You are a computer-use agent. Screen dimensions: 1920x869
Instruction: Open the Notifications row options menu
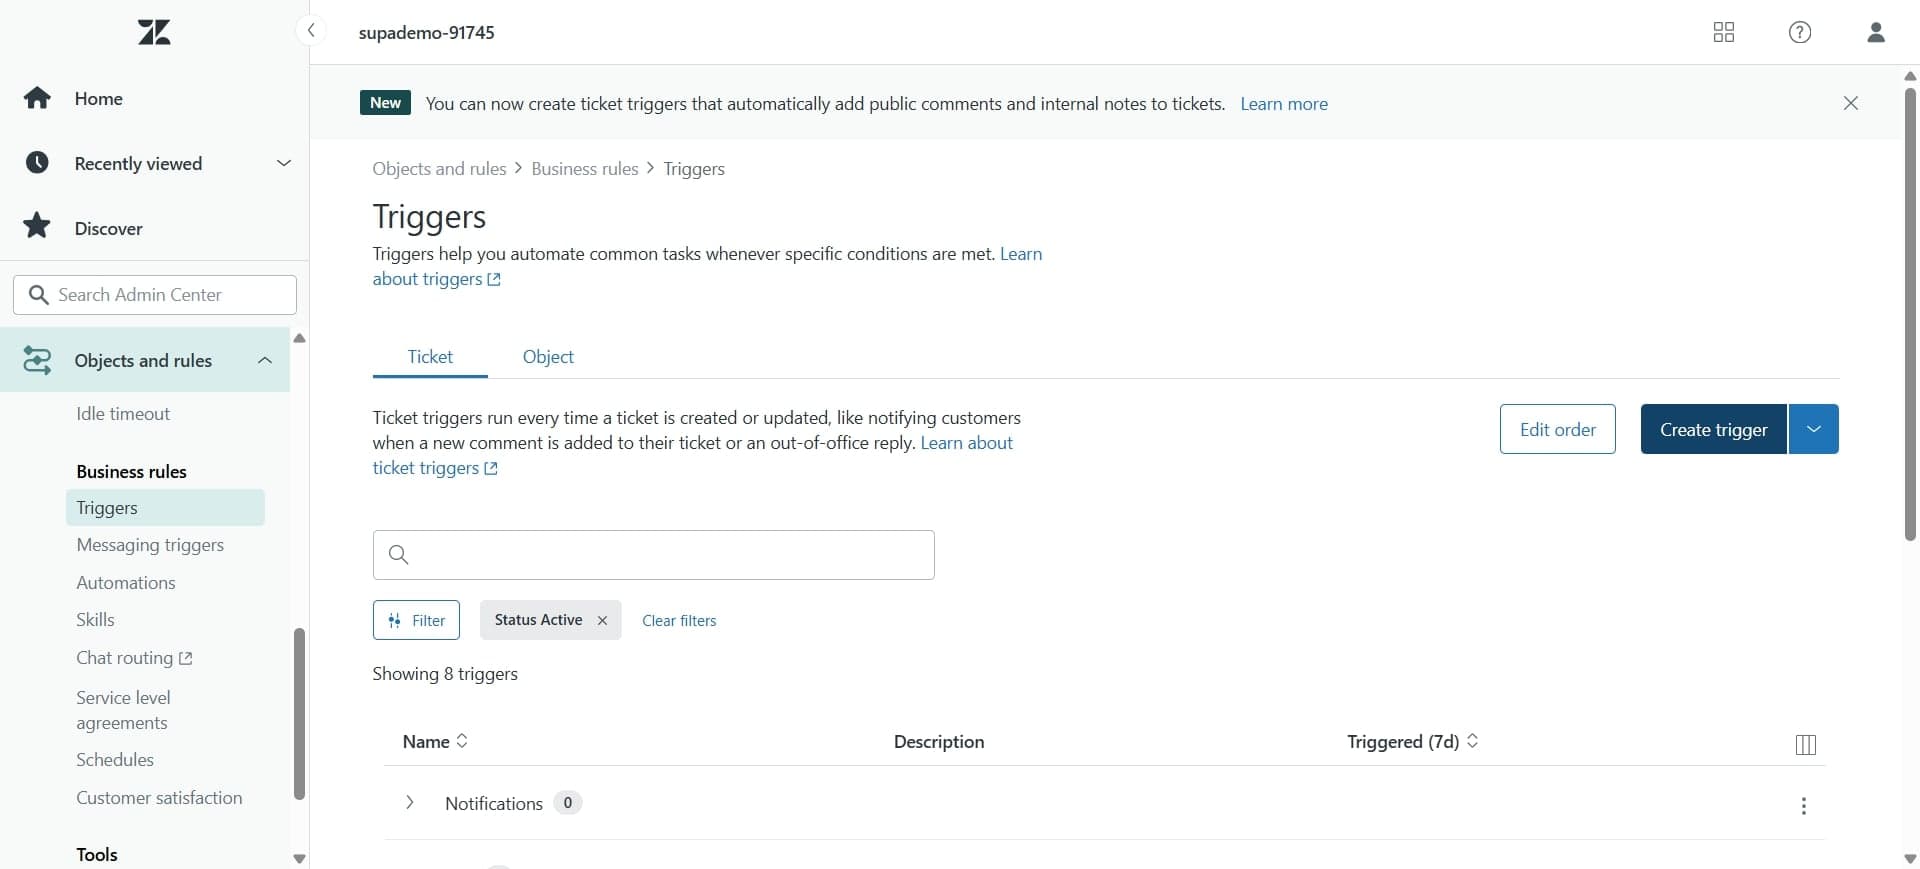click(x=1803, y=806)
